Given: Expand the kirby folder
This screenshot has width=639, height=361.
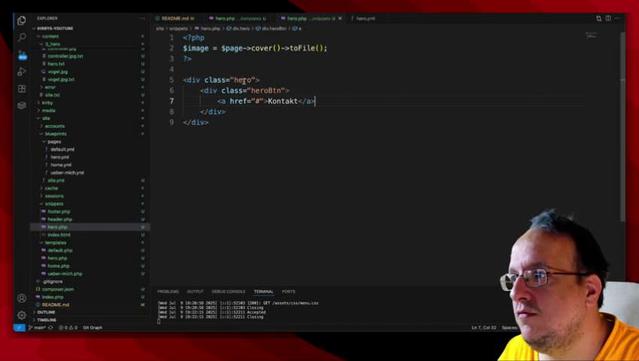Looking at the screenshot, I should pyautogui.click(x=47, y=103).
